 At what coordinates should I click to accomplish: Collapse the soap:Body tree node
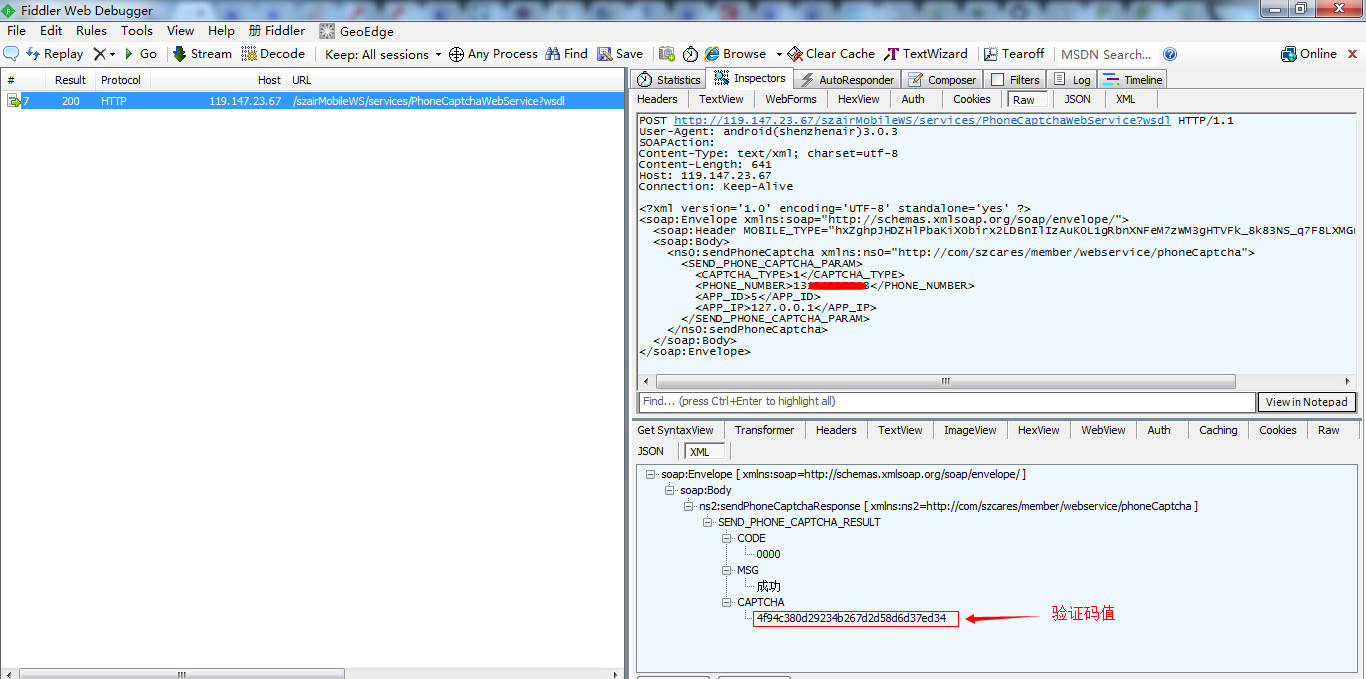click(670, 490)
